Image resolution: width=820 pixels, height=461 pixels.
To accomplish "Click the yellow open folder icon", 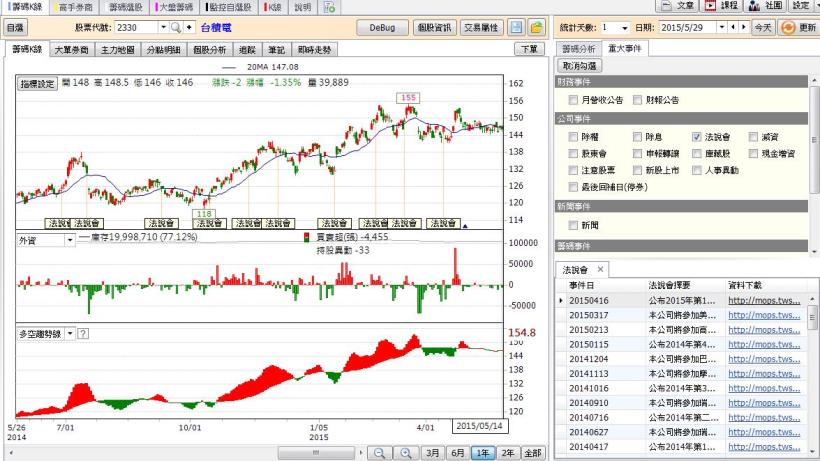I will pyautogui.click(x=536, y=27).
